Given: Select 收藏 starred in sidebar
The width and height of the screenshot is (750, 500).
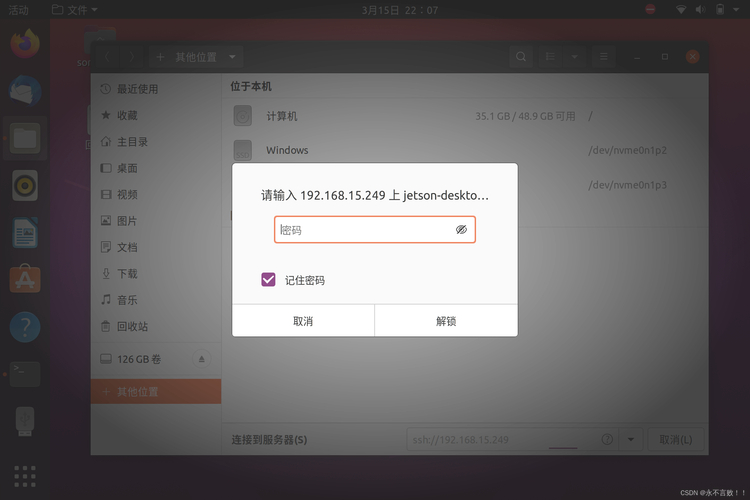Looking at the screenshot, I should (x=156, y=115).
